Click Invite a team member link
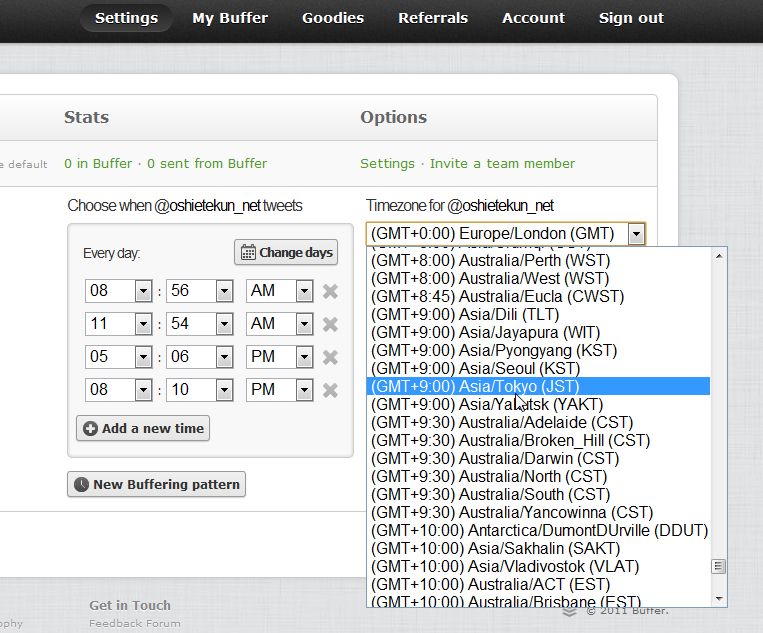The width and height of the screenshot is (763, 633). pos(502,163)
